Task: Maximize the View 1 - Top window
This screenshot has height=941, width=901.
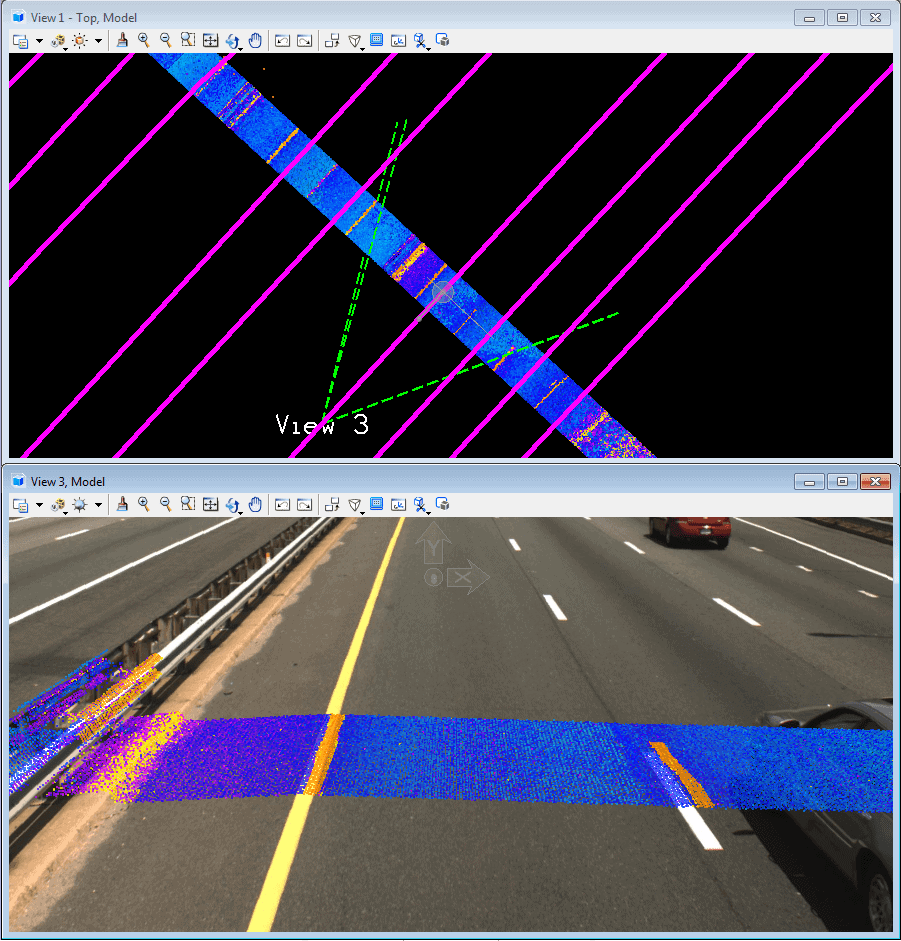Action: pyautogui.click(x=842, y=18)
